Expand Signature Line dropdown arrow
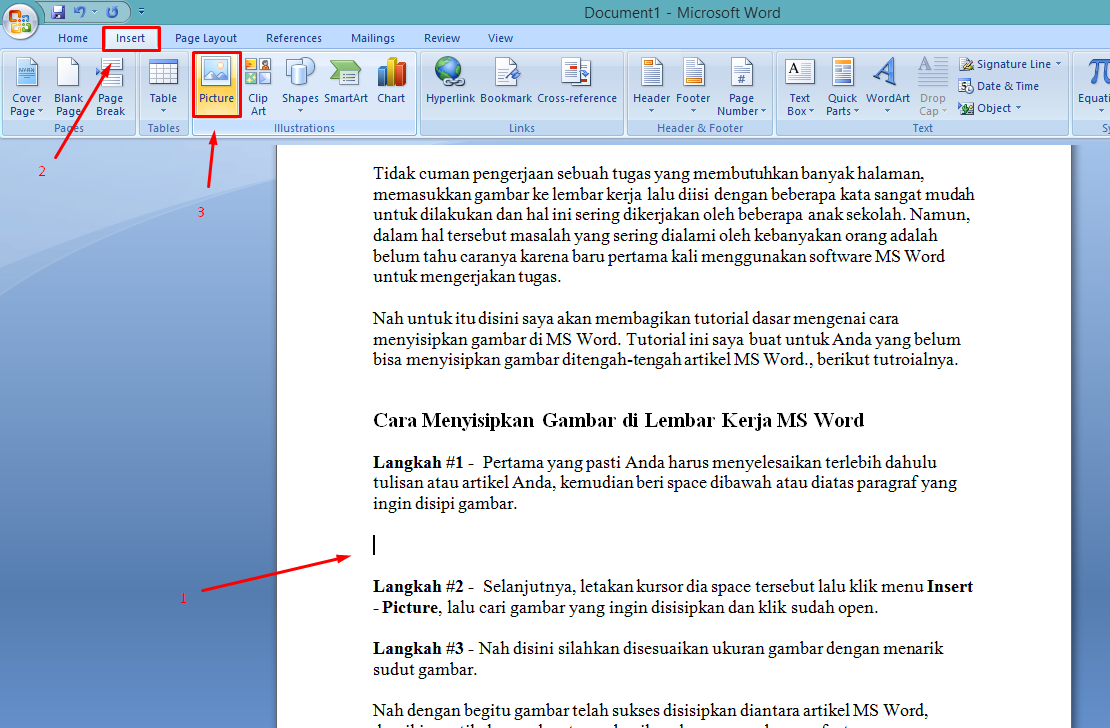1110x728 pixels. pos(1058,64)
